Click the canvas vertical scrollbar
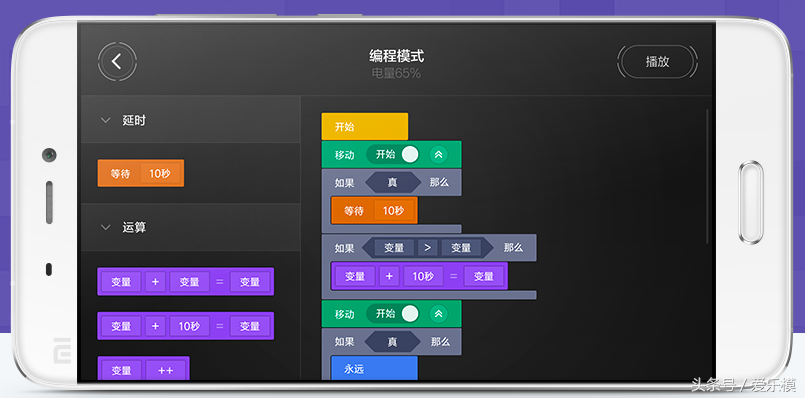Viewport: 805px width, 398px height. 707,176
